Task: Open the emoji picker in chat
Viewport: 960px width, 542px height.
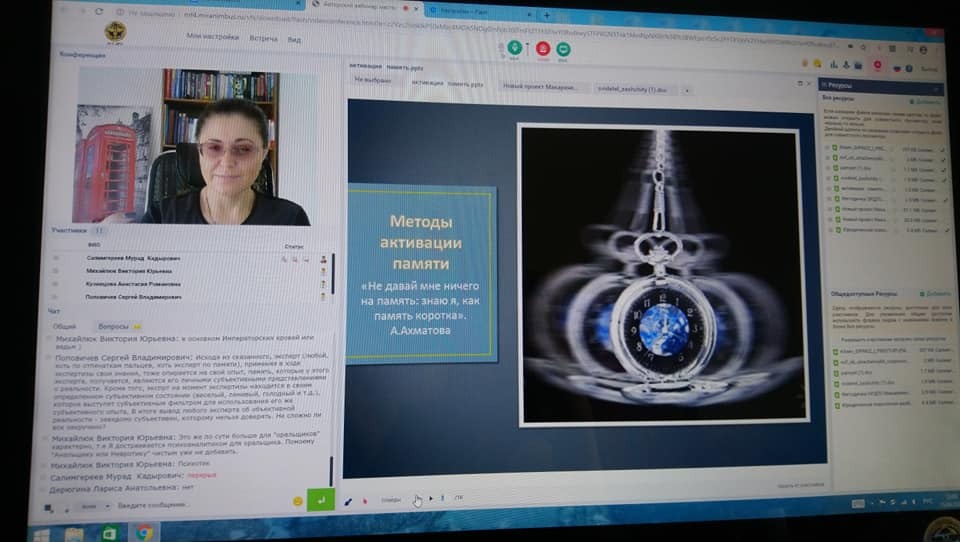Action: (298, 501)
